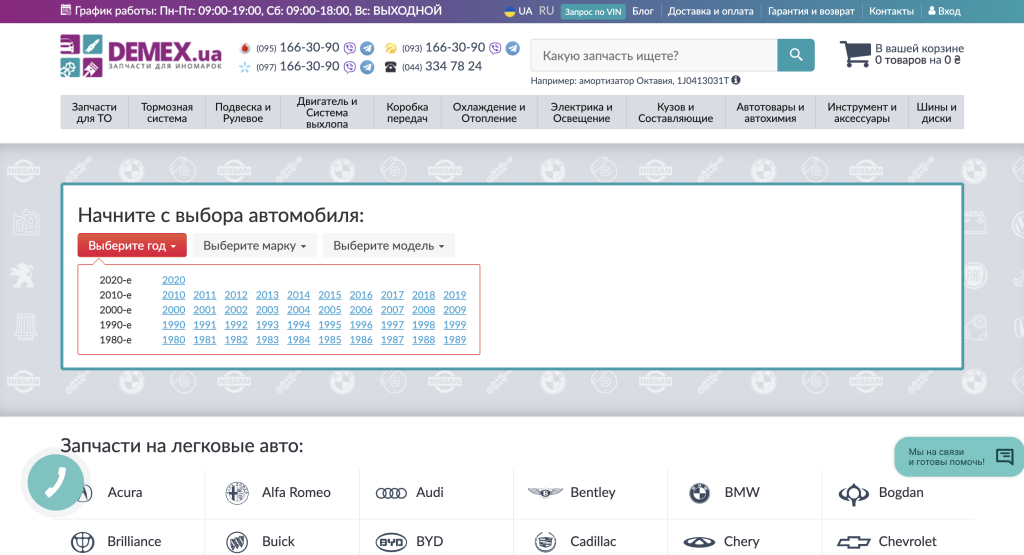This screenshot has width=1024, height=555.
Task: Open the Выберите модель dropdown
Action: 389,246
